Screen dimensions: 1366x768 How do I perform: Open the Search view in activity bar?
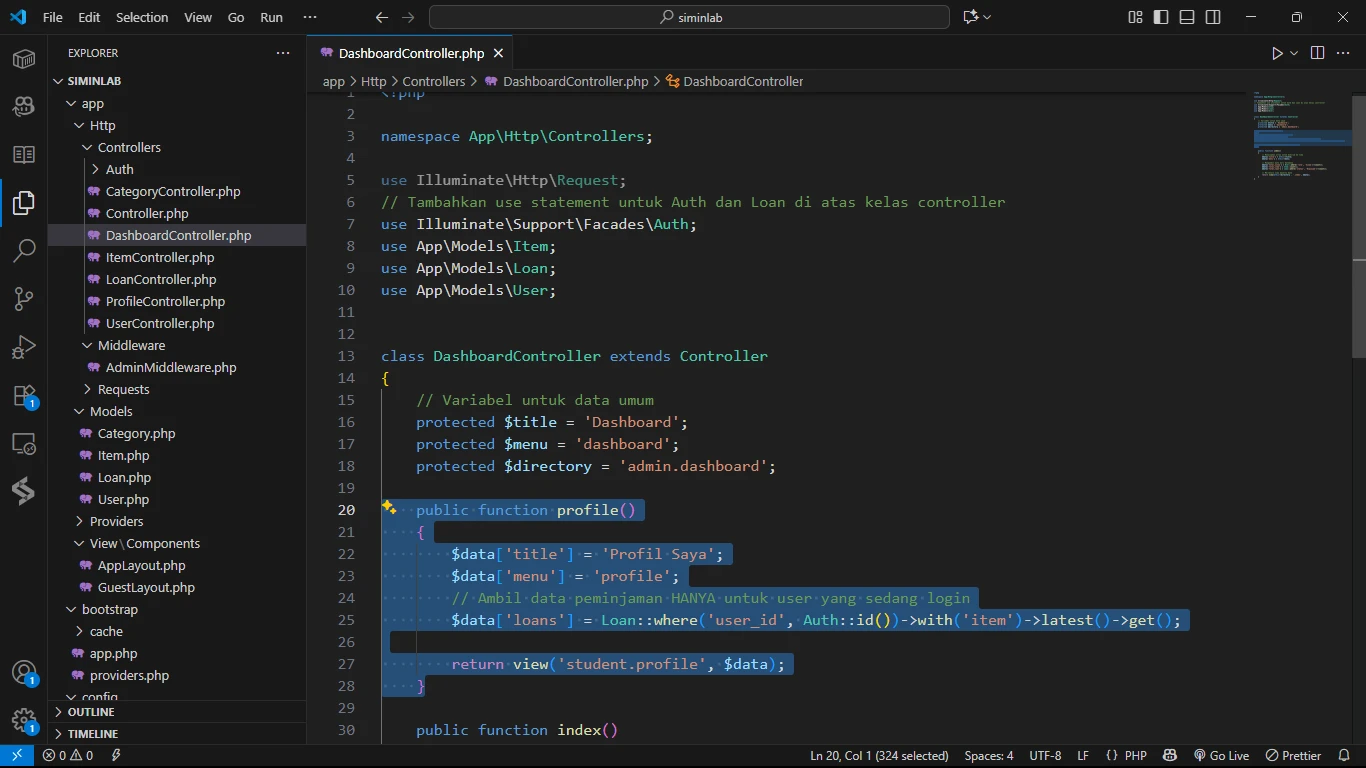tap(24, 251)
